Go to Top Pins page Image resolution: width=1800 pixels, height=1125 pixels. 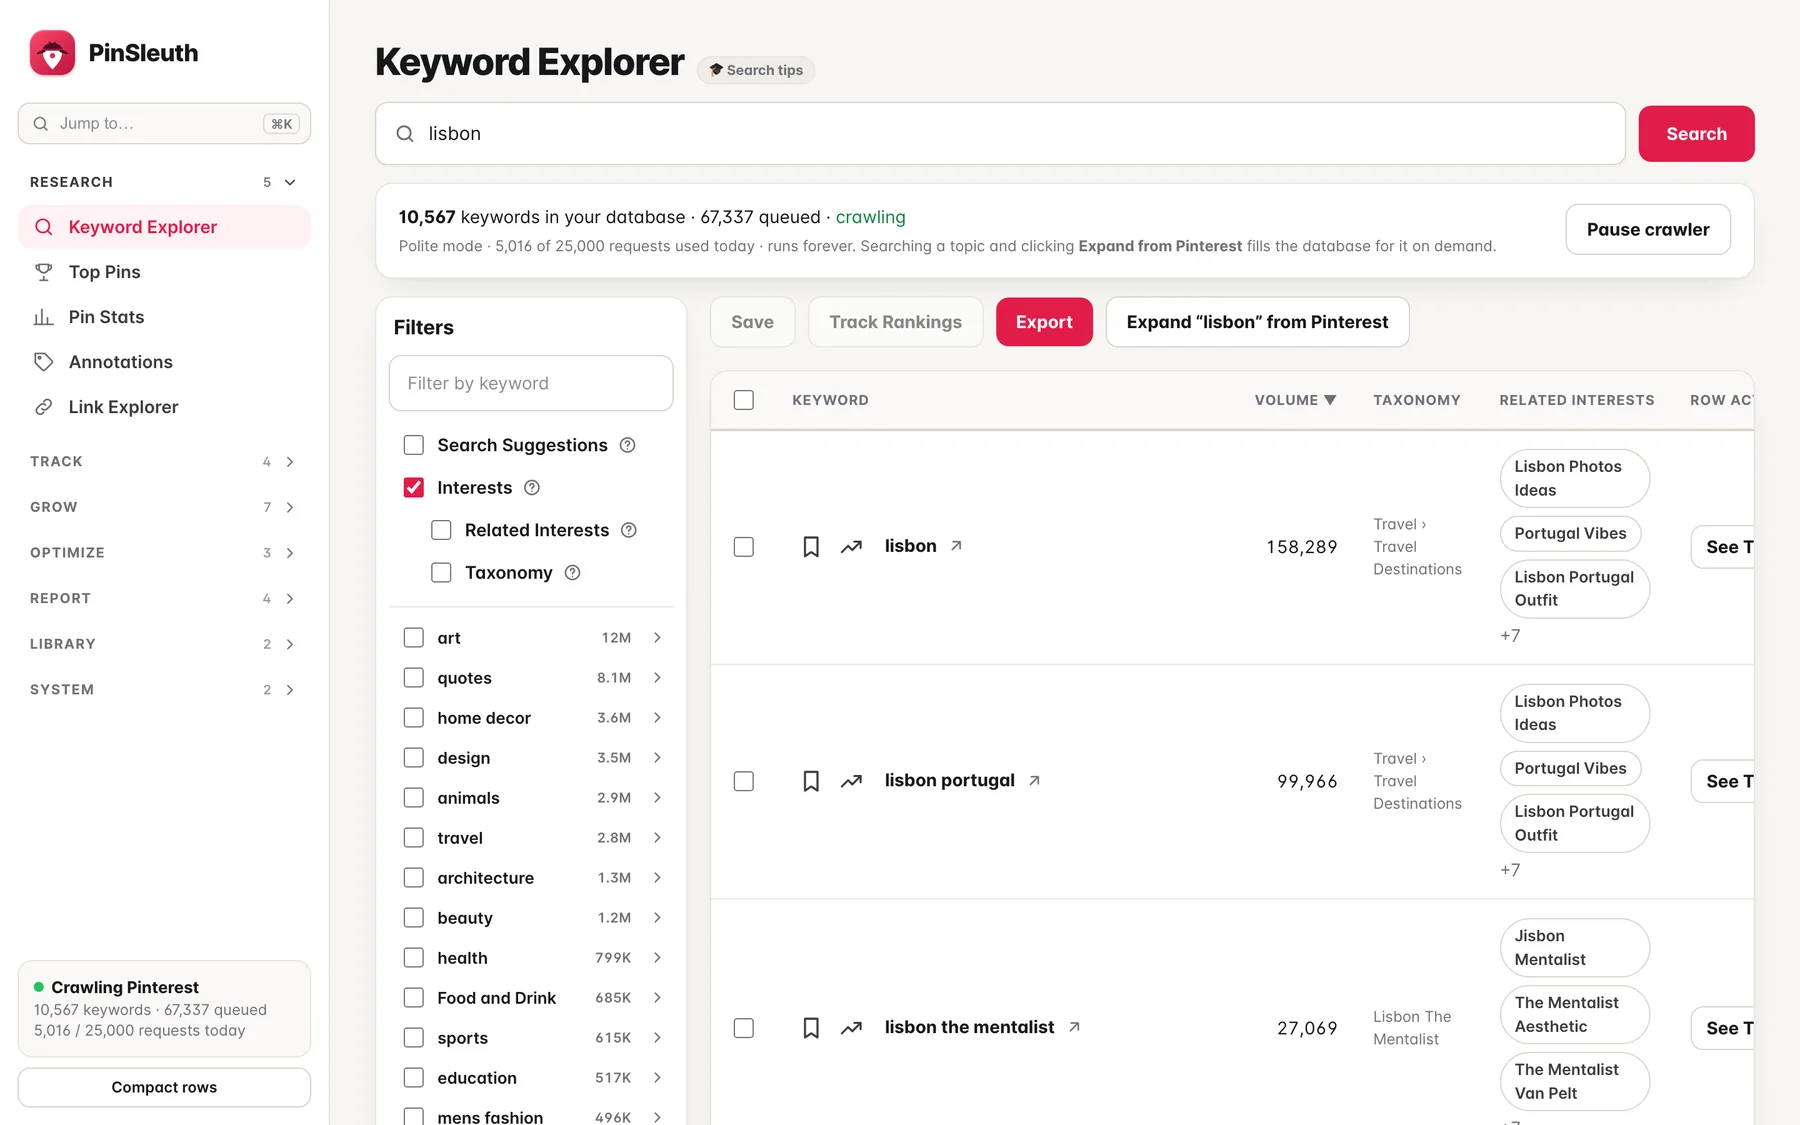[164, 272]
